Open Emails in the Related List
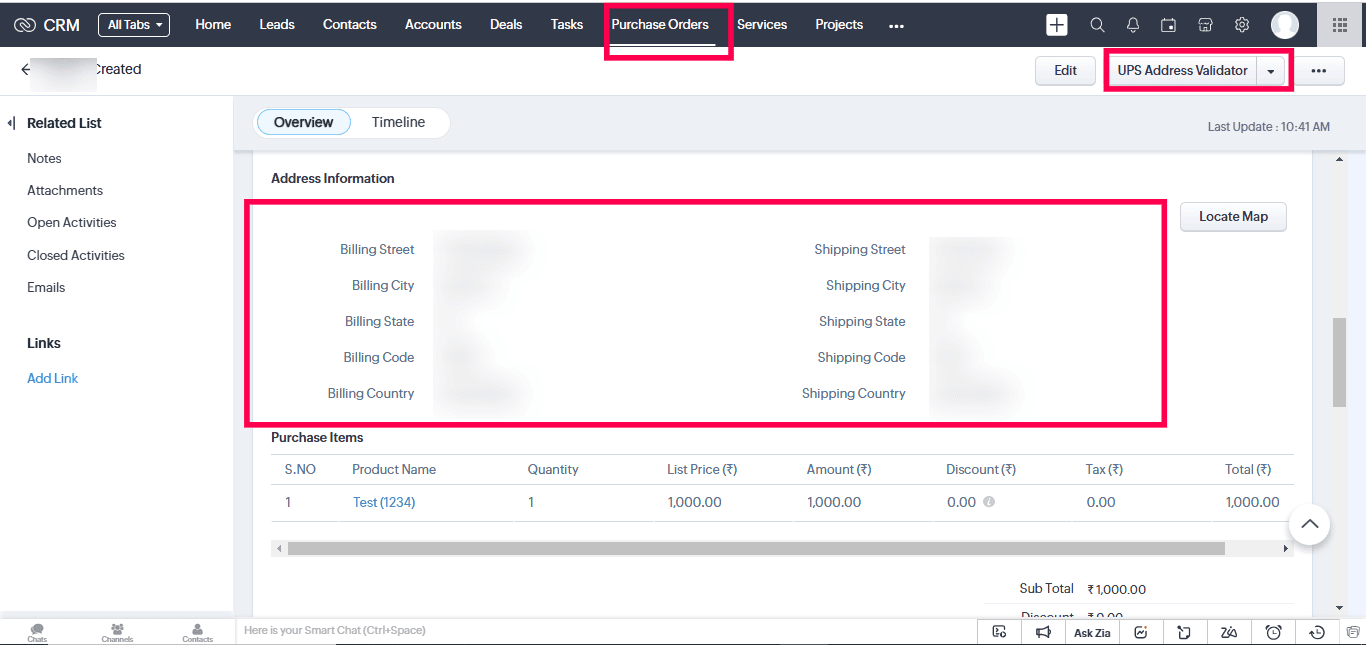The width and height of the screenshot is (1366, 645). pyautogui.click(x=46, y=287)
